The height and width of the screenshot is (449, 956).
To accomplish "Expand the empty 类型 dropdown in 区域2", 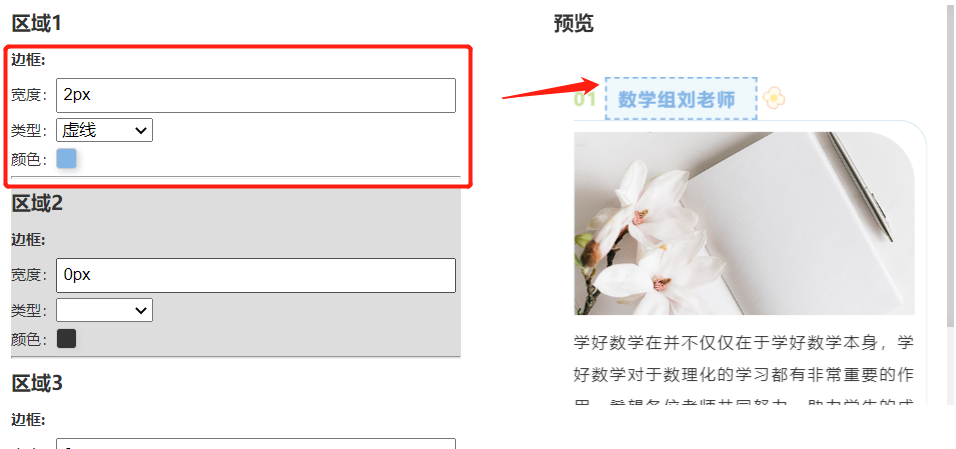I will point(104,310).
